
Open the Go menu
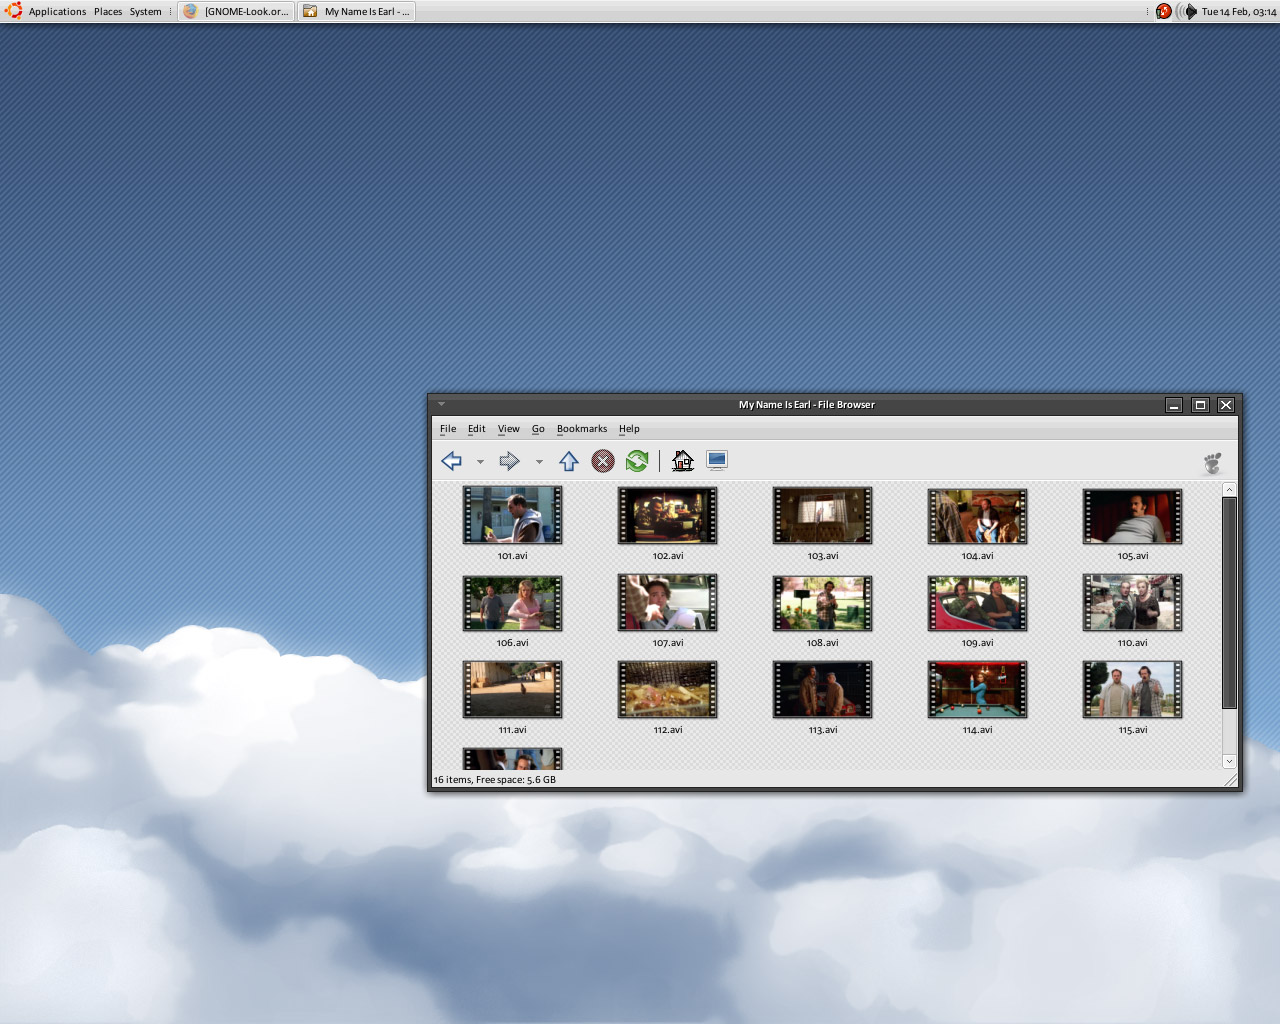(x=538, y=429)
